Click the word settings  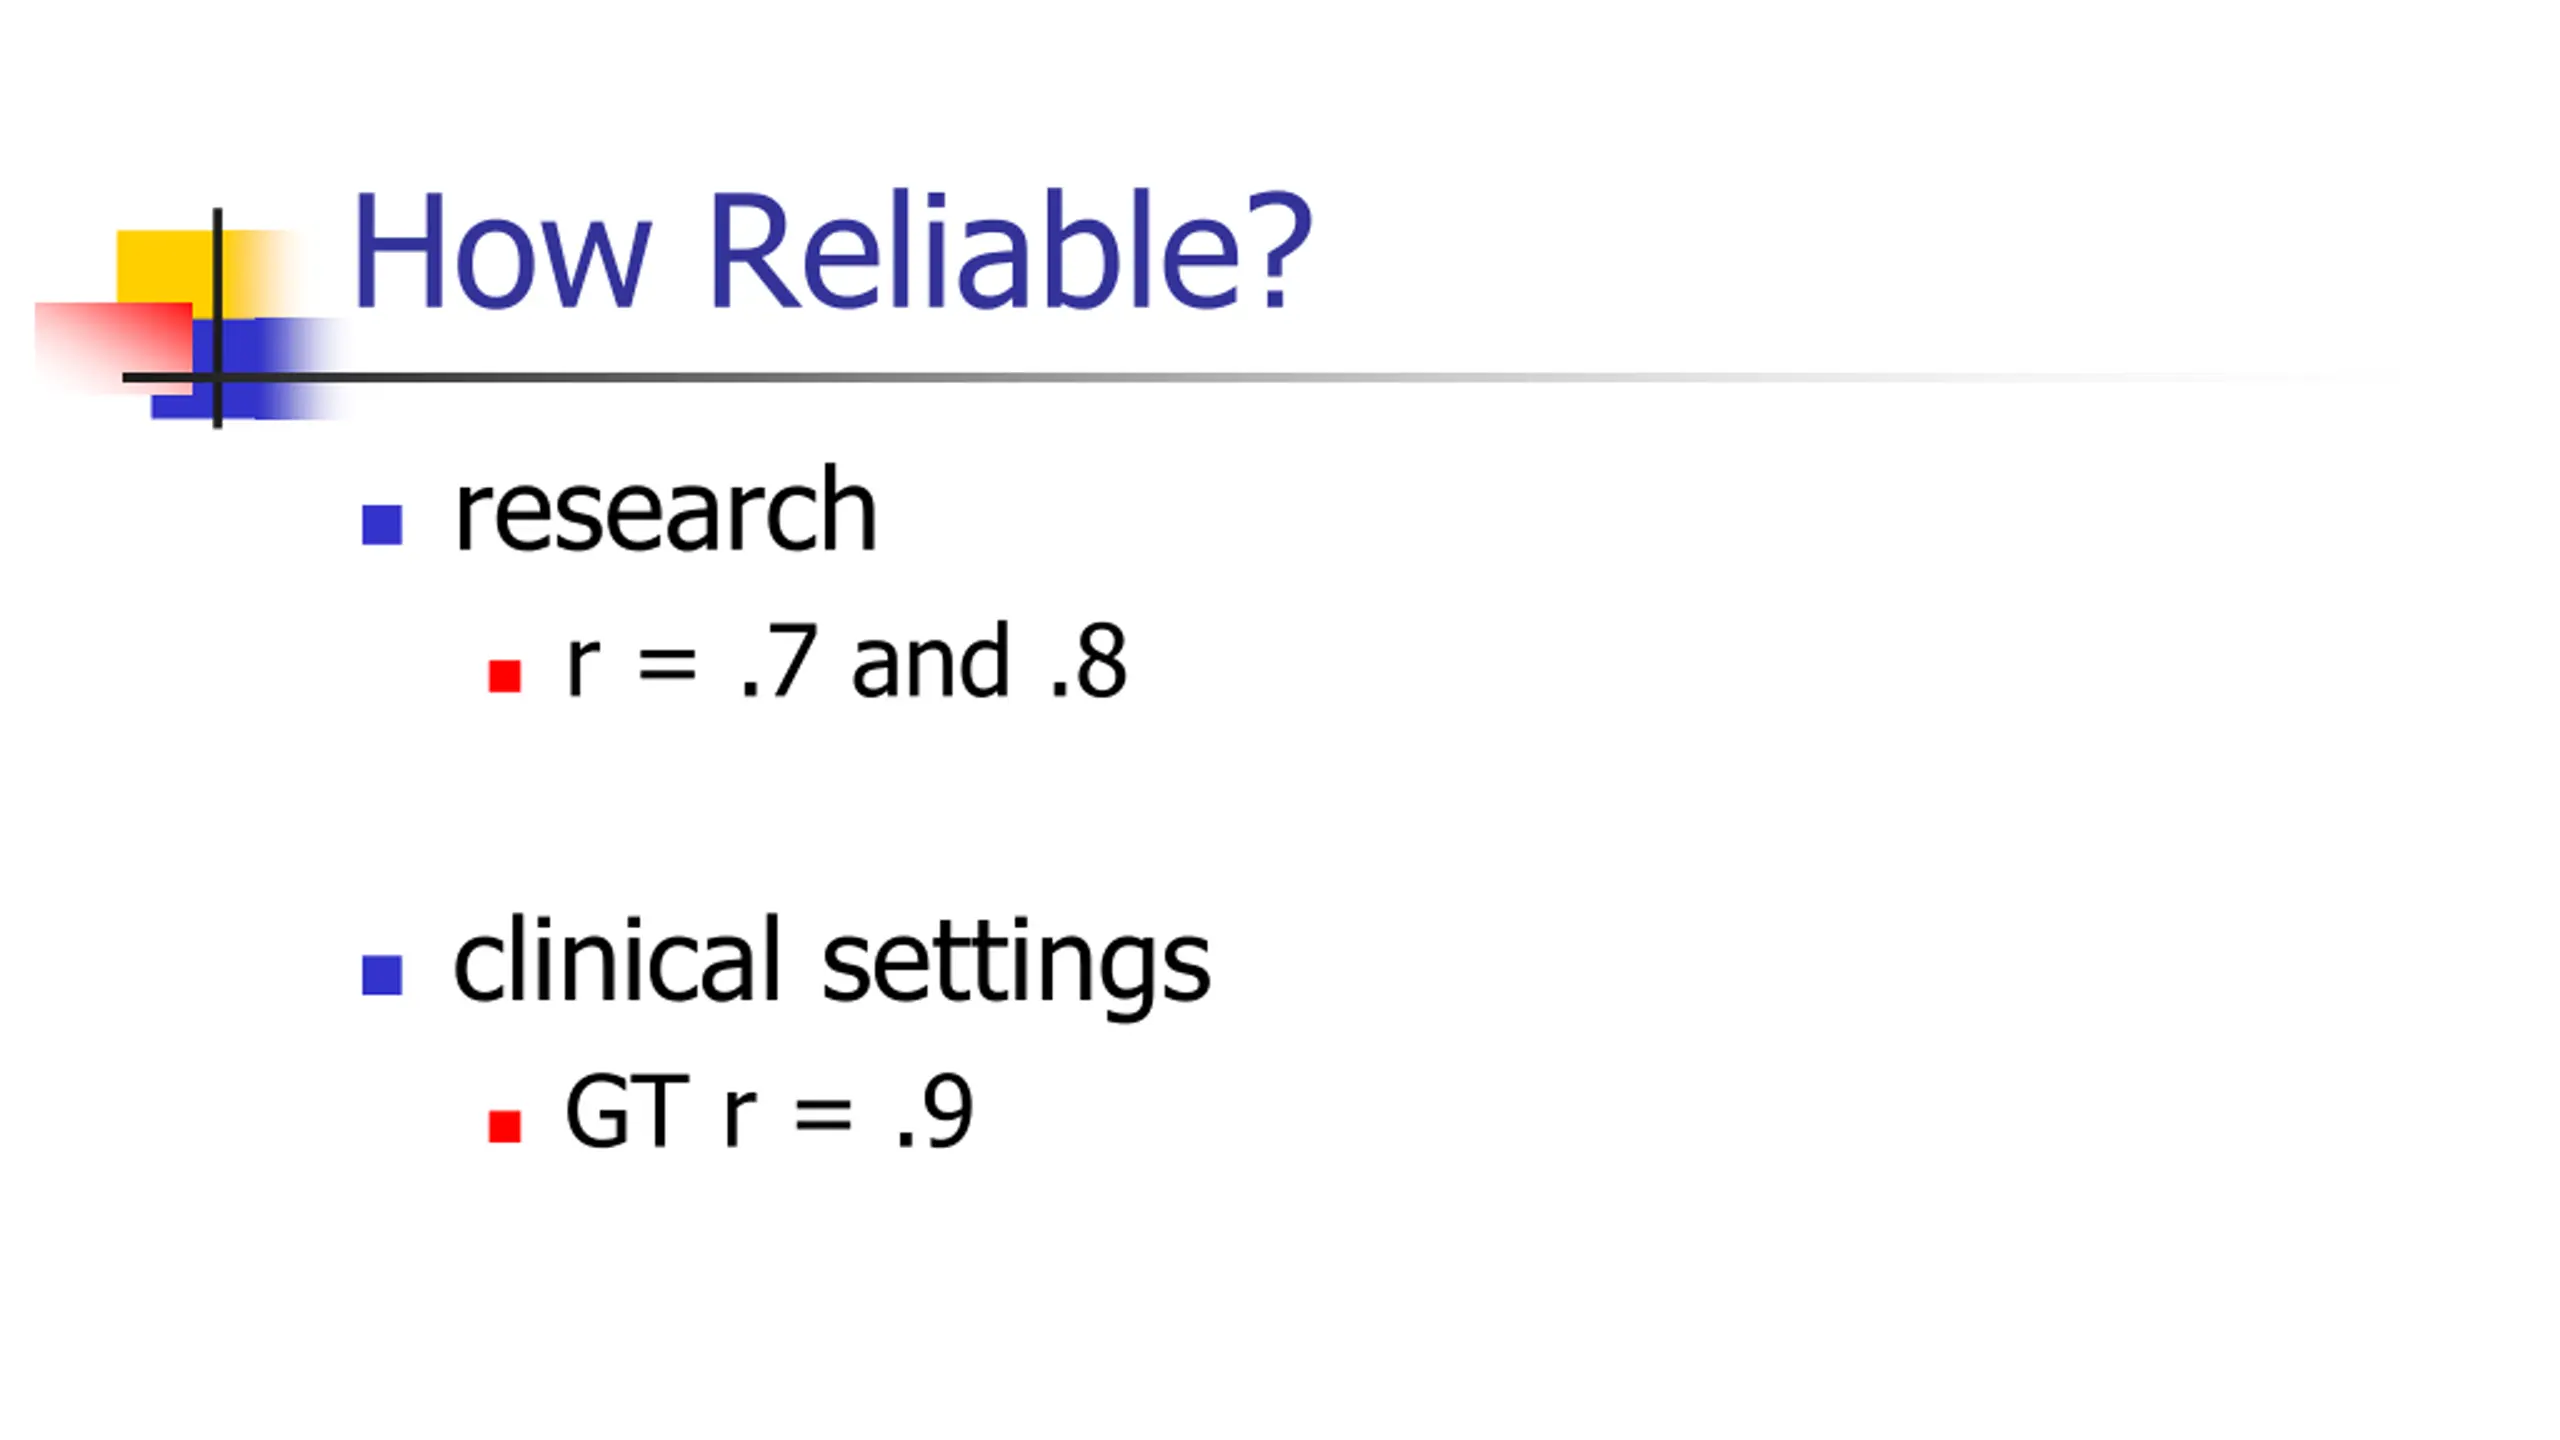(1016, 966)
